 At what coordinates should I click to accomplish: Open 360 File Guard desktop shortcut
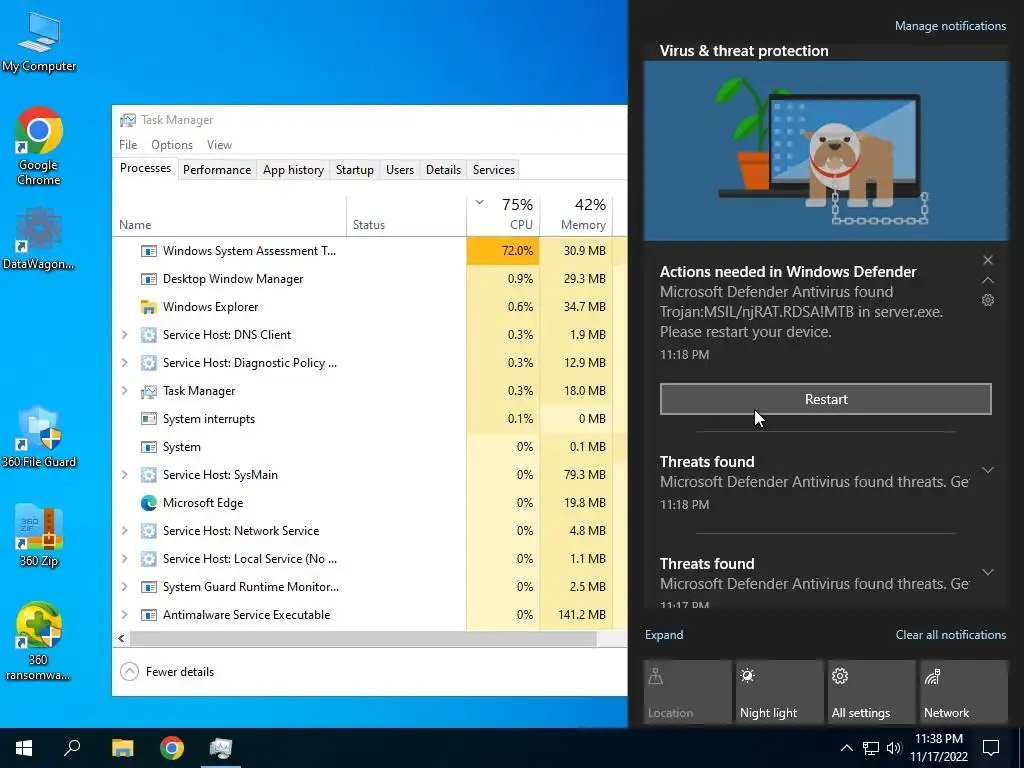[39, 436]
